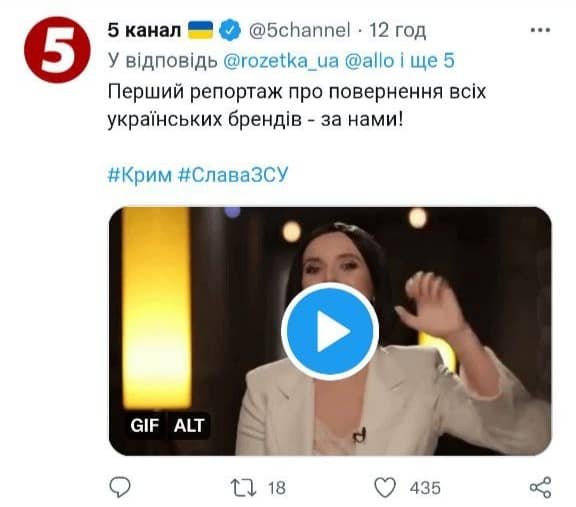Open the tweet text about українських брендів
Screen dimensions: 576x507
click(297, 106)
